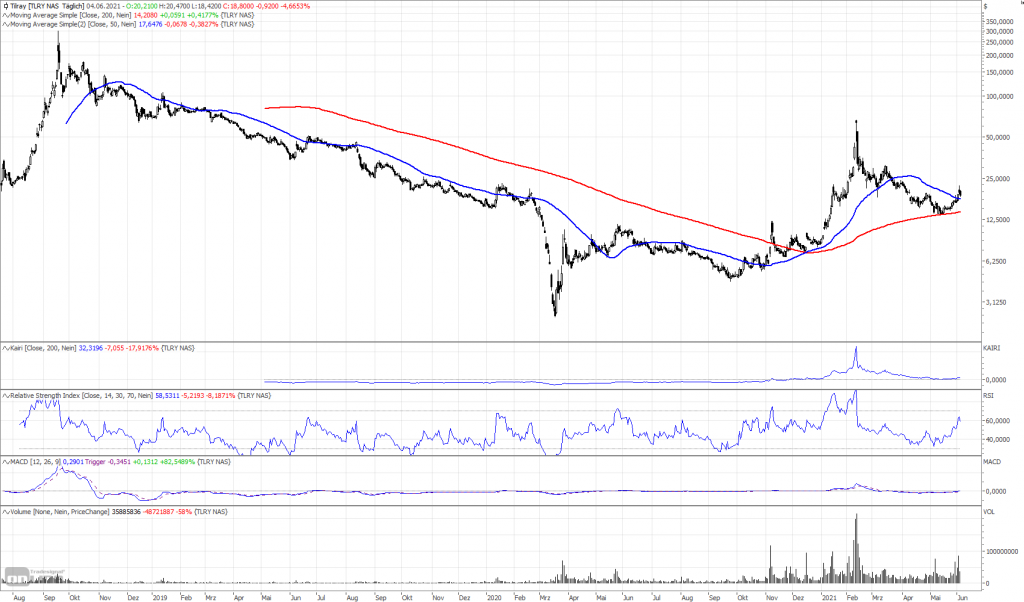Click the 100000000 volume axis label
This screenshot has height=602, width=1024.
pyautogui.click(x=1001, y=552)
